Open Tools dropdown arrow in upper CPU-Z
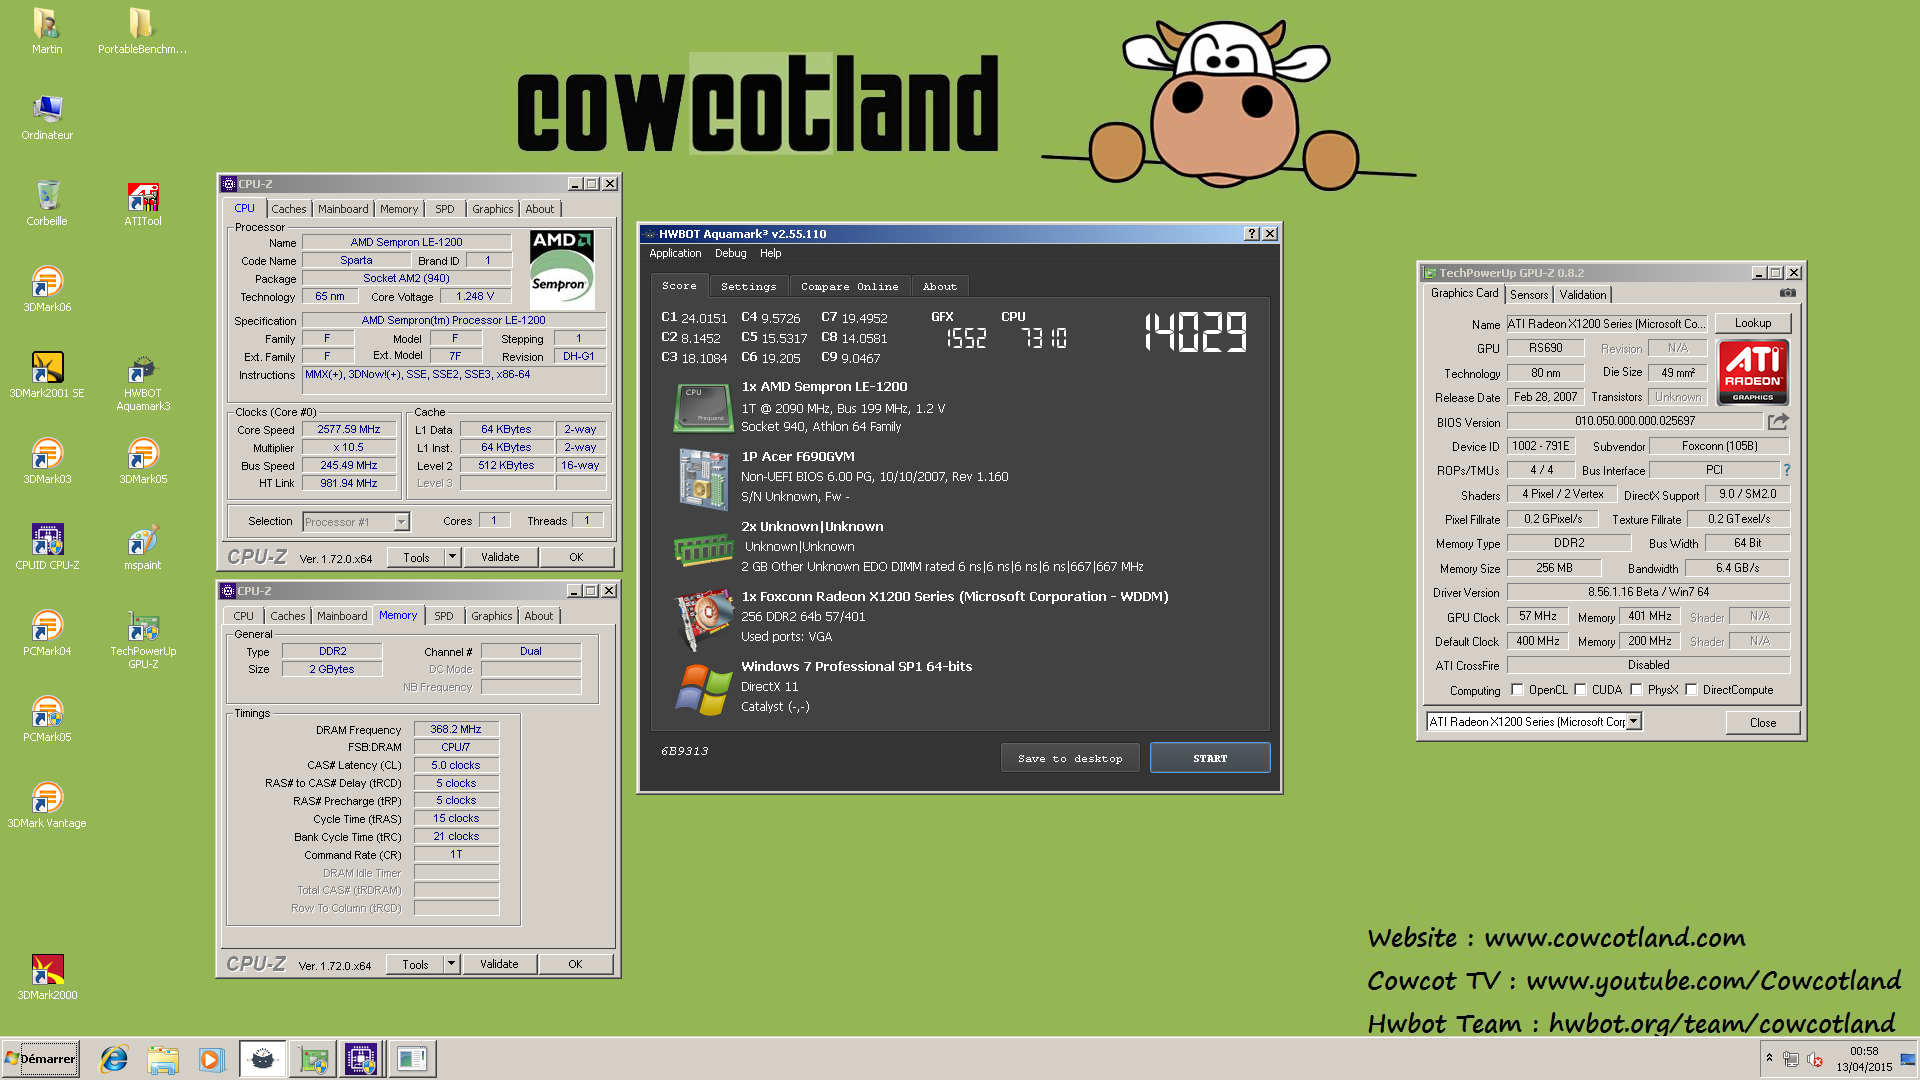 452,558
